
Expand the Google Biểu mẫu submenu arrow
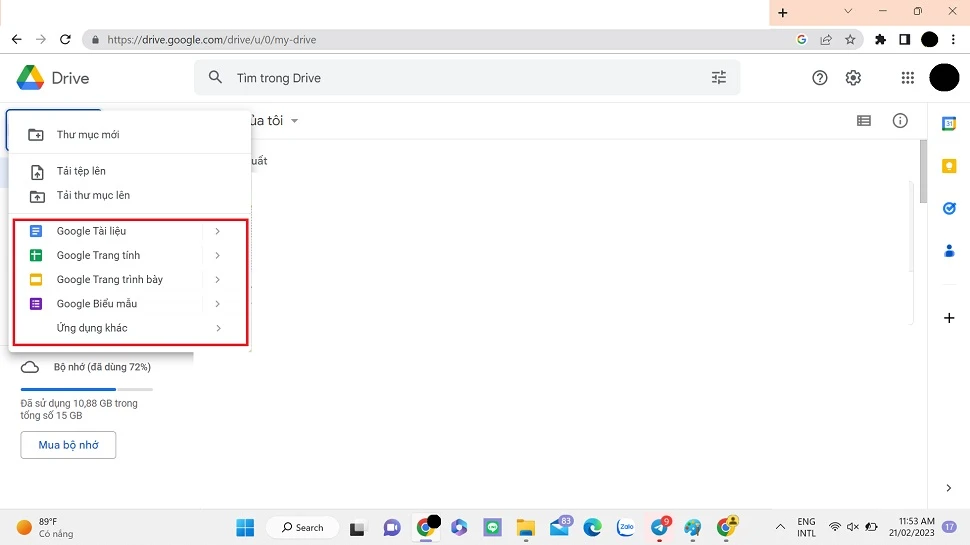(218, 304)
